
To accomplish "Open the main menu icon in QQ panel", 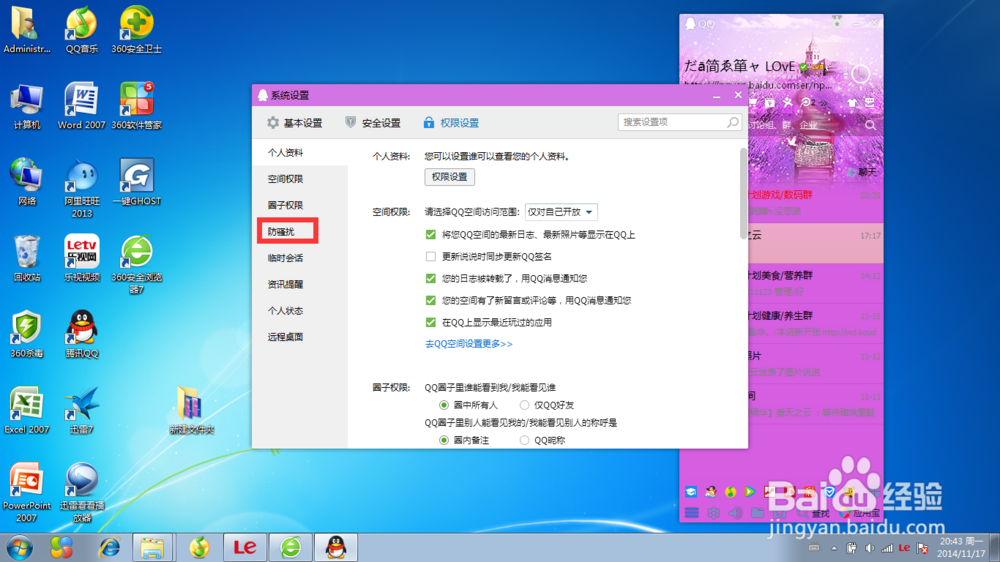I will click(692, 513).
